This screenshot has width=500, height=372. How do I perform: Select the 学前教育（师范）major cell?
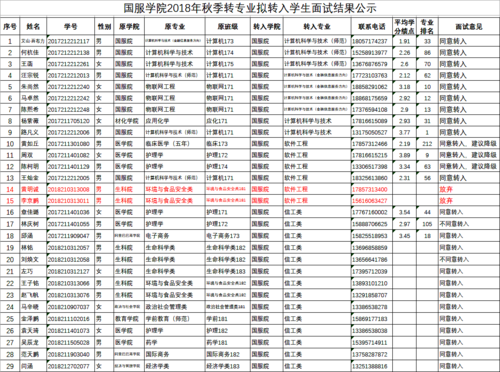(x=175, y=319)
